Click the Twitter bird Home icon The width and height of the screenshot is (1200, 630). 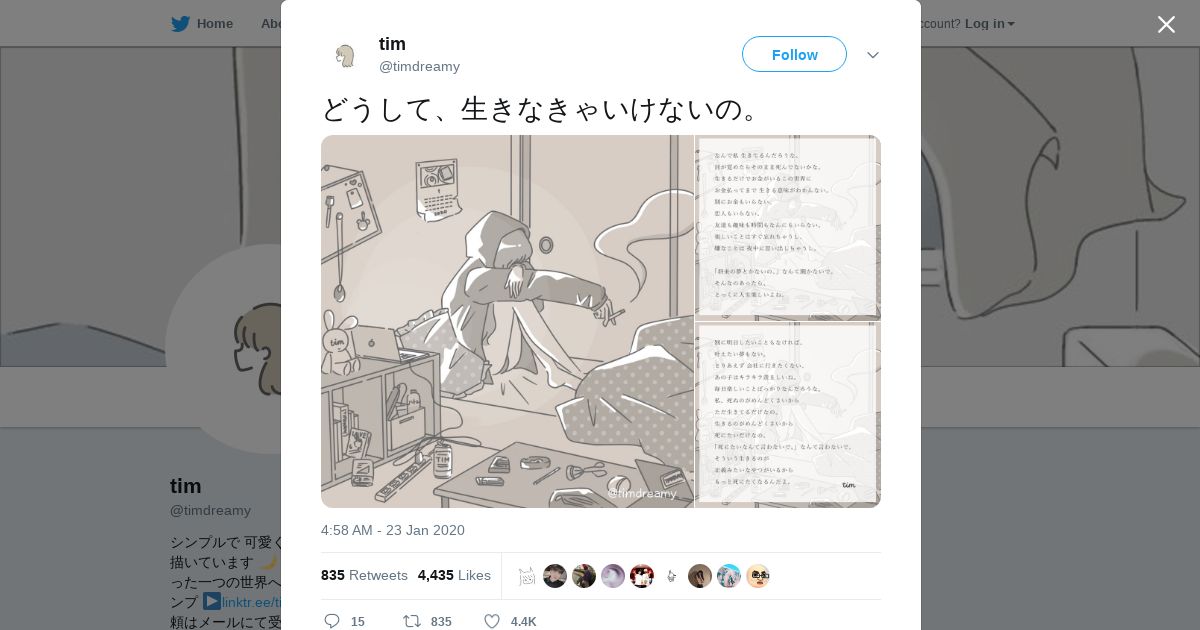click(x=180, y=24)
